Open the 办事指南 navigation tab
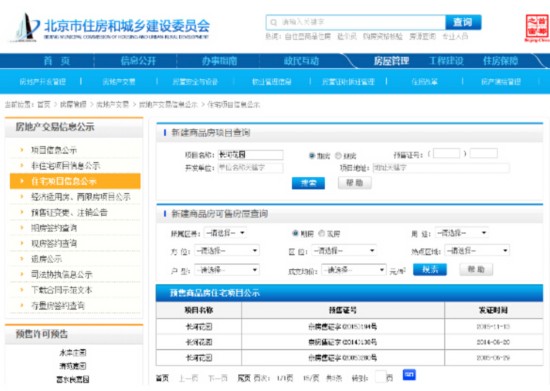This screenshot has width=550, height=391. pyautogui.click(x=219, y=61)
